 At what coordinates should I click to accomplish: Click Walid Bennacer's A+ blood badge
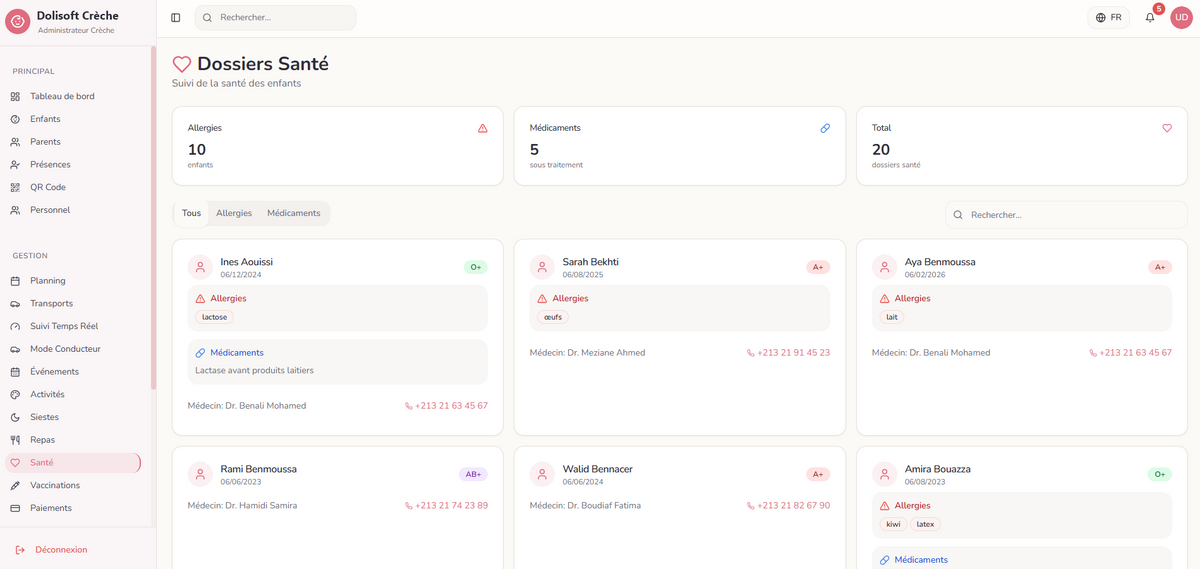pyautogui.click(x=818, y=474)
